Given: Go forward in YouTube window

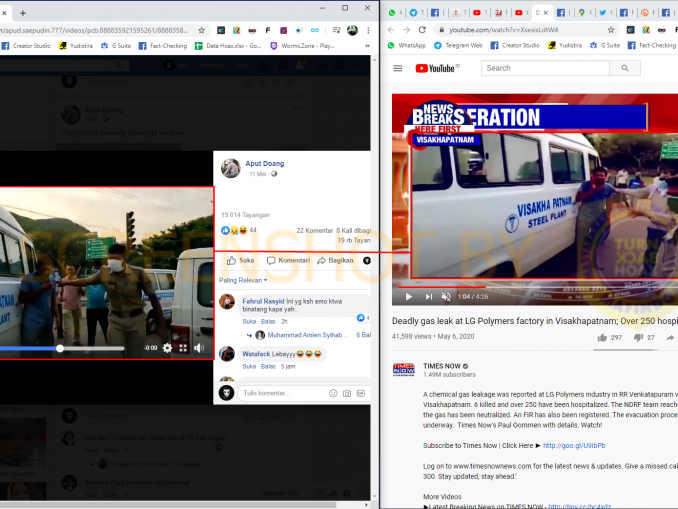Looking at the screenshot, I should click(406, 30).
